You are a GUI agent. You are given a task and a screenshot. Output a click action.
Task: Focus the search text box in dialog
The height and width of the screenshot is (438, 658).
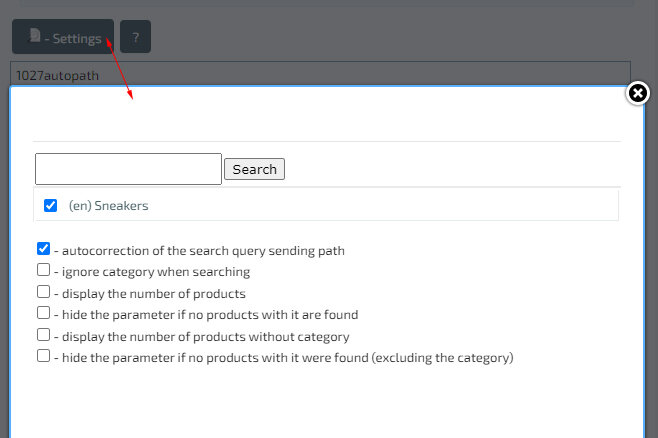128,169
